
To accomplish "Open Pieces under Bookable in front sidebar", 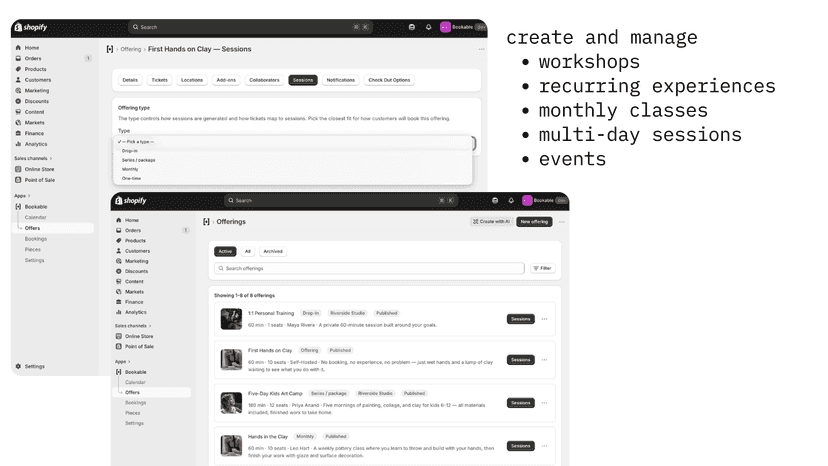I will click(x=133, y=413).
